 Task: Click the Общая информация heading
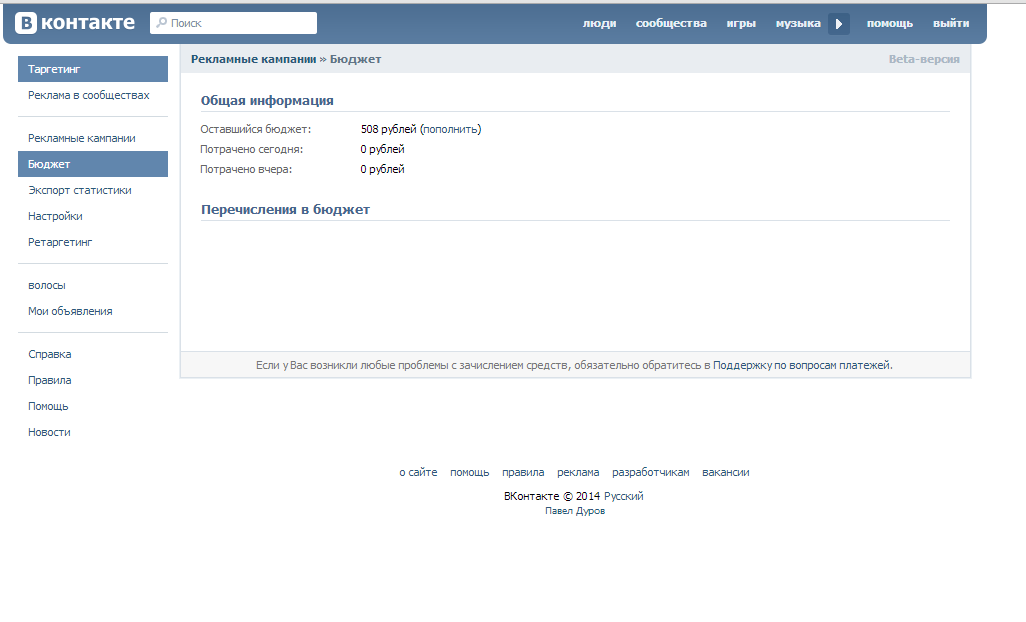tap(267, 101)
